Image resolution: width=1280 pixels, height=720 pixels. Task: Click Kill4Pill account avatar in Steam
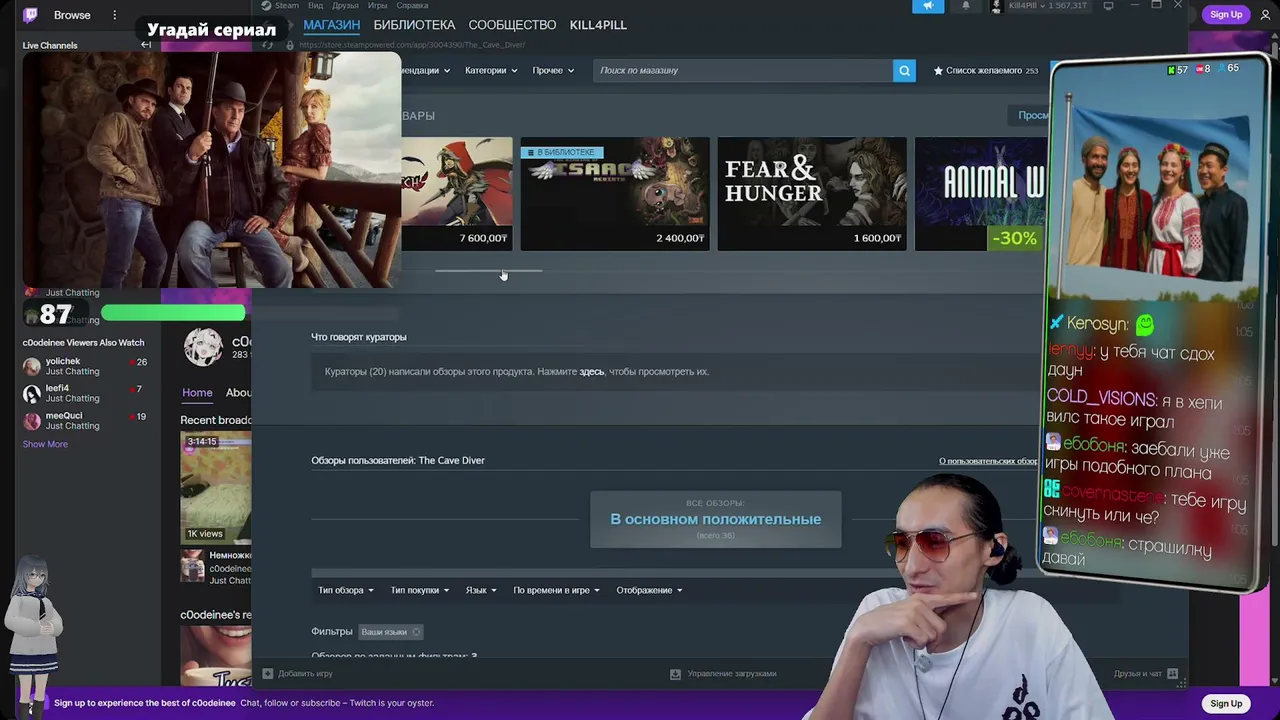pyautogui.click(x=996, y=6)
